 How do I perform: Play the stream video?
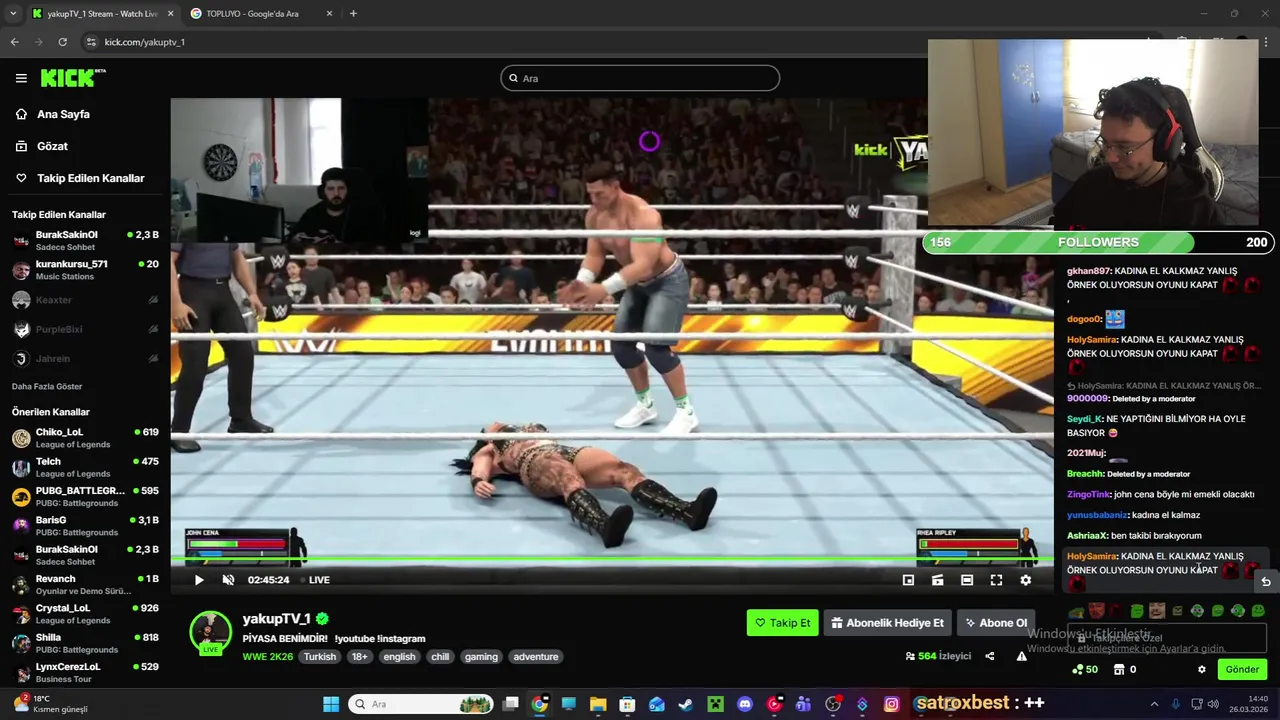[199, 580]
